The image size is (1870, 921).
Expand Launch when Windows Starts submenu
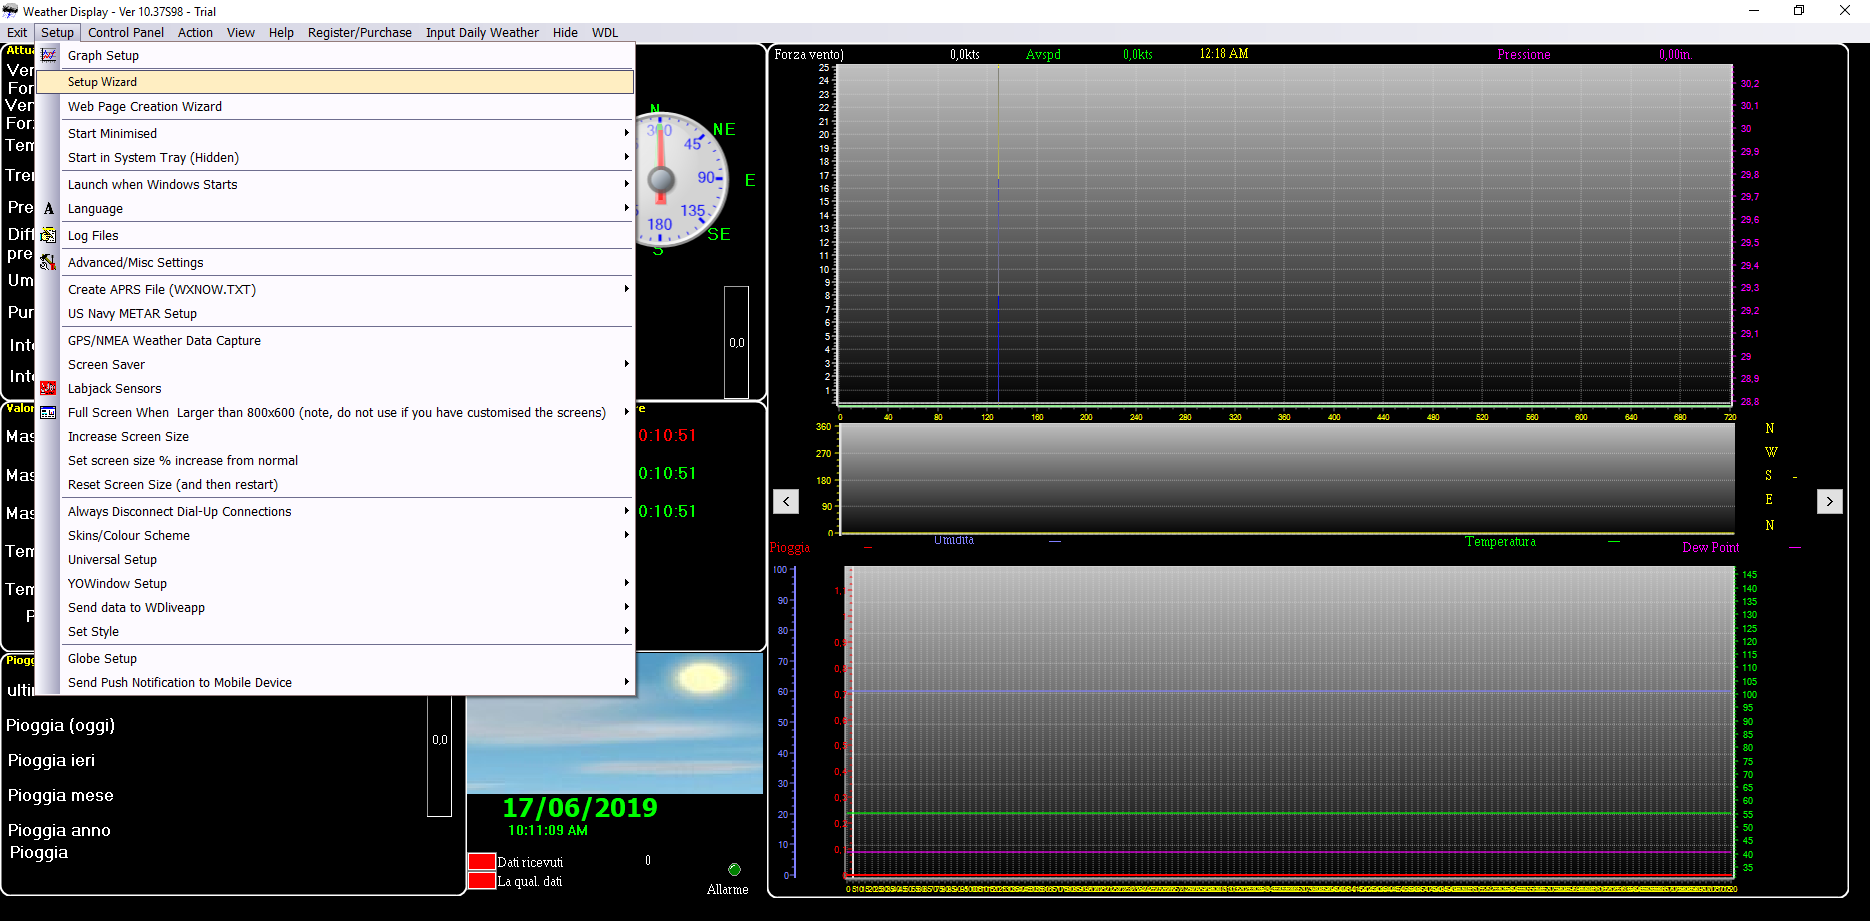click(x=627, y=184)
